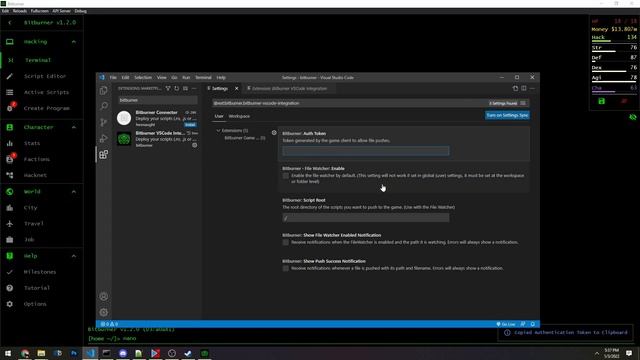Clear settings search filter icon
The image size is (640, 360).
tap(523, 103)
